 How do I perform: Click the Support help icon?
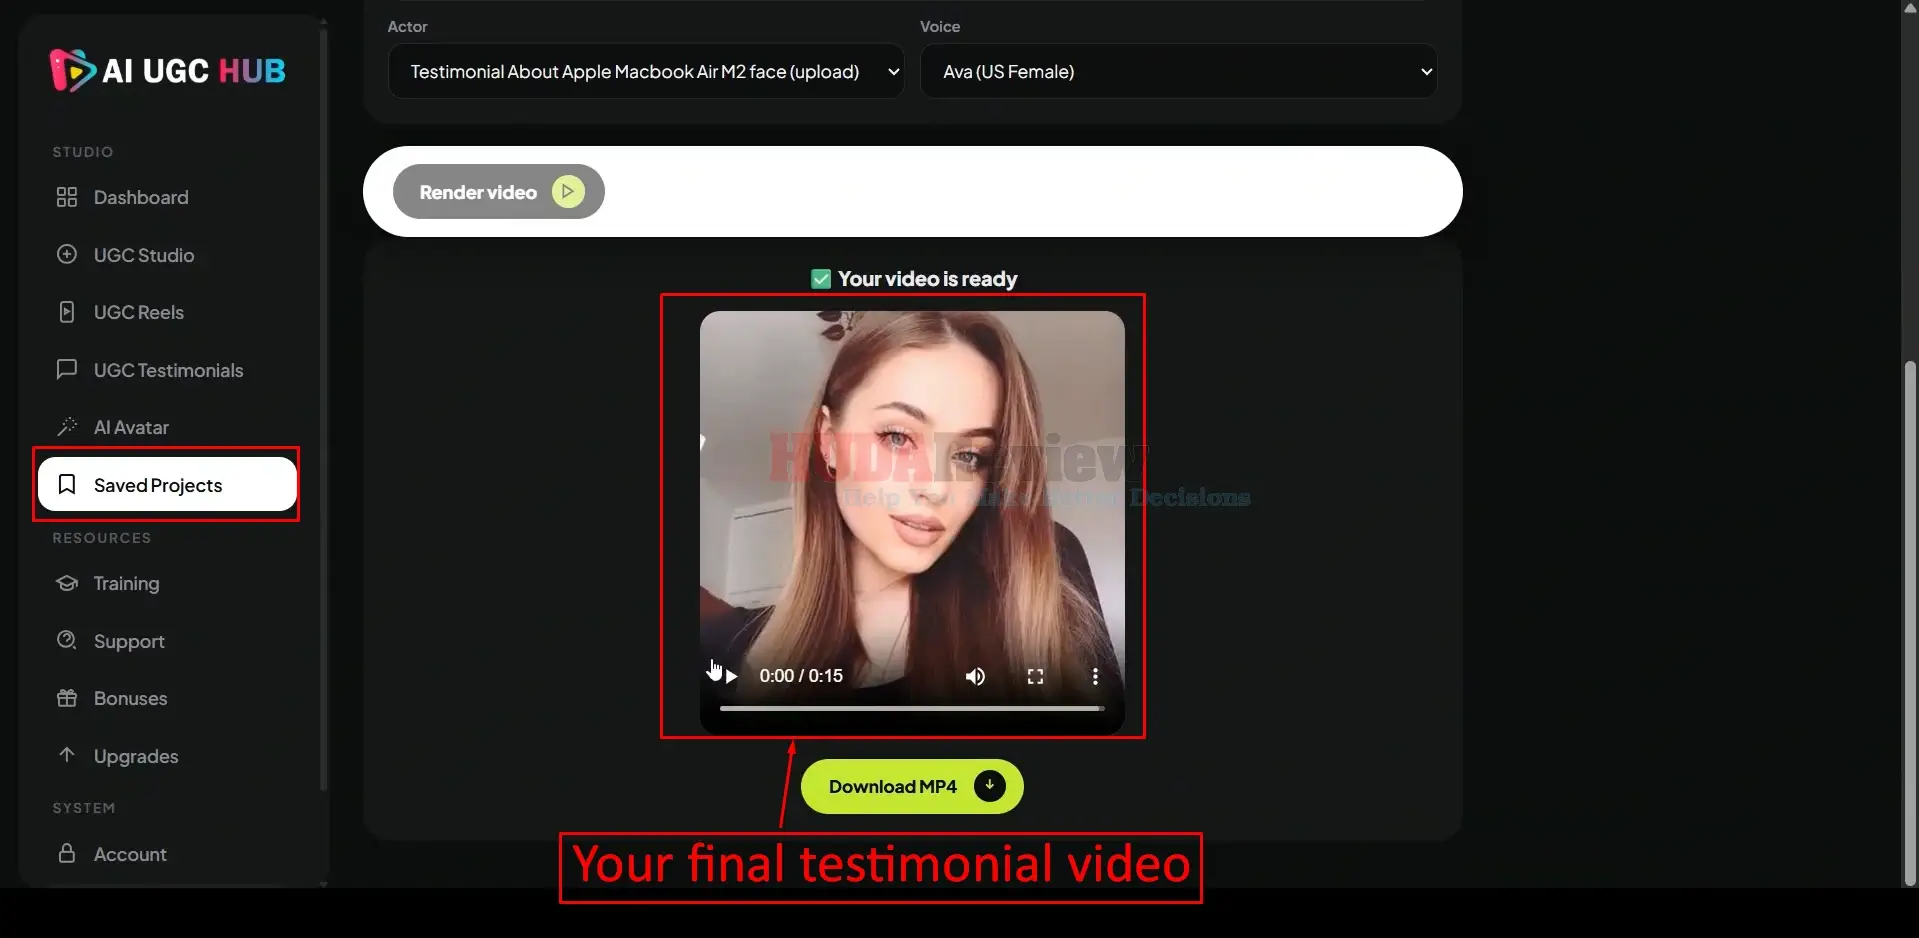(x=67, y=640)
